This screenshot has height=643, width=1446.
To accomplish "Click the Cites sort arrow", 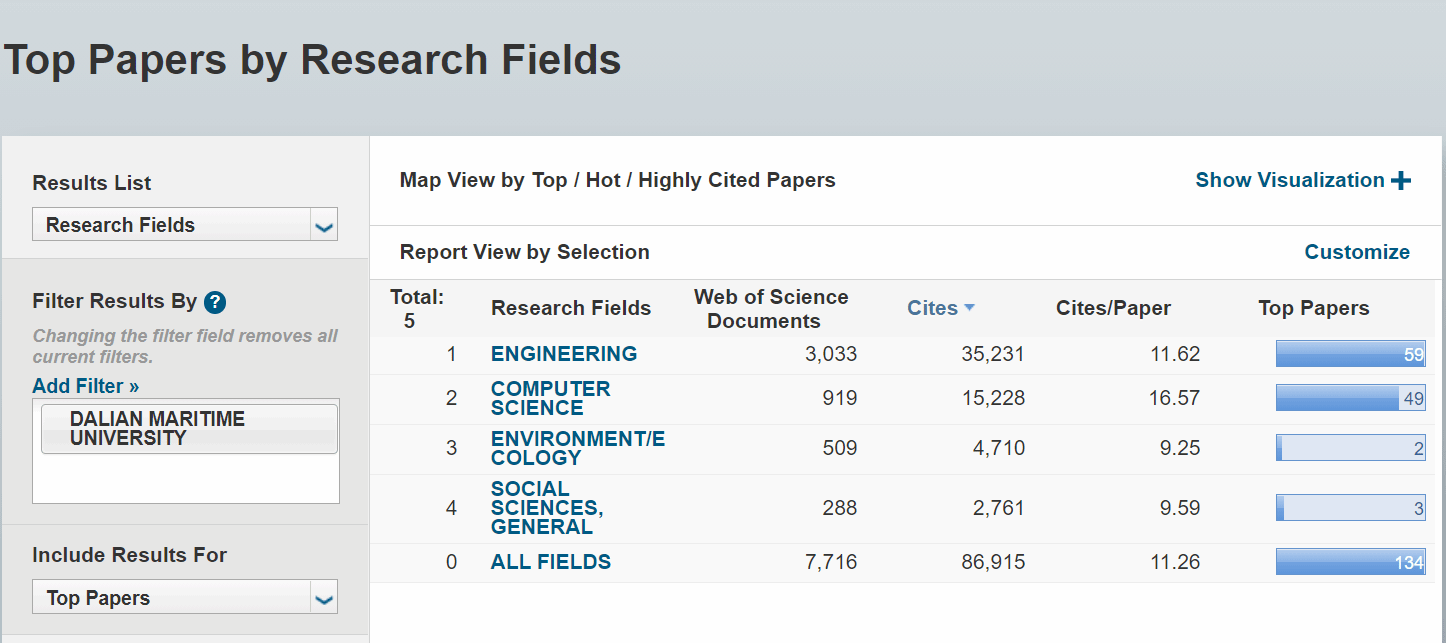I will tap(969, 308).
